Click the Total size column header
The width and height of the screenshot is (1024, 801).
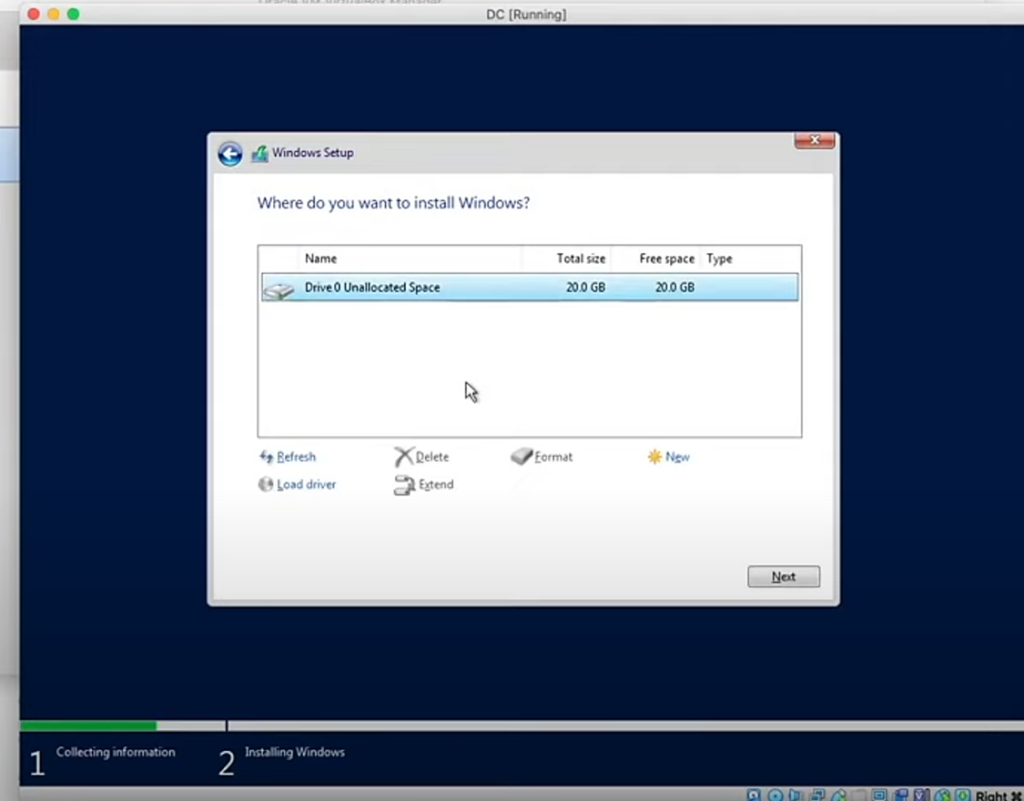580,258
